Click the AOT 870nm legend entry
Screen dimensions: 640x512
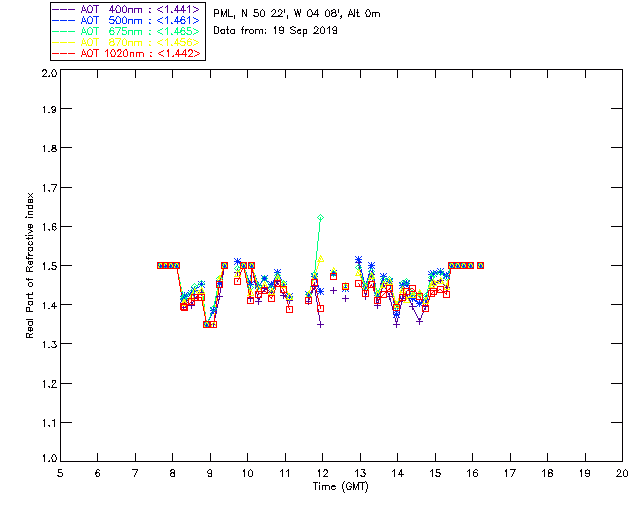pos(127,42)
